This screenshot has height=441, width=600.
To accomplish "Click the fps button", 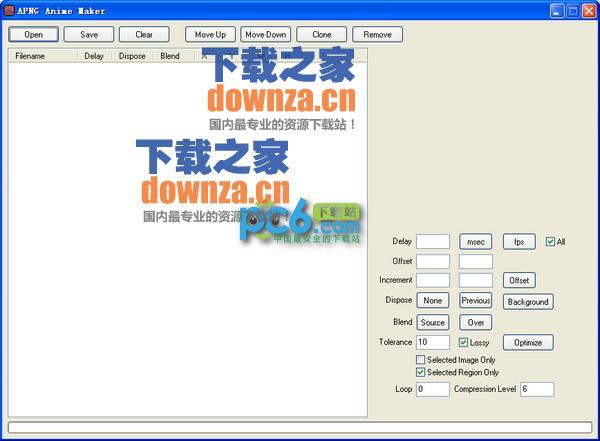I will pyautogui.click(x=519, y=242).
